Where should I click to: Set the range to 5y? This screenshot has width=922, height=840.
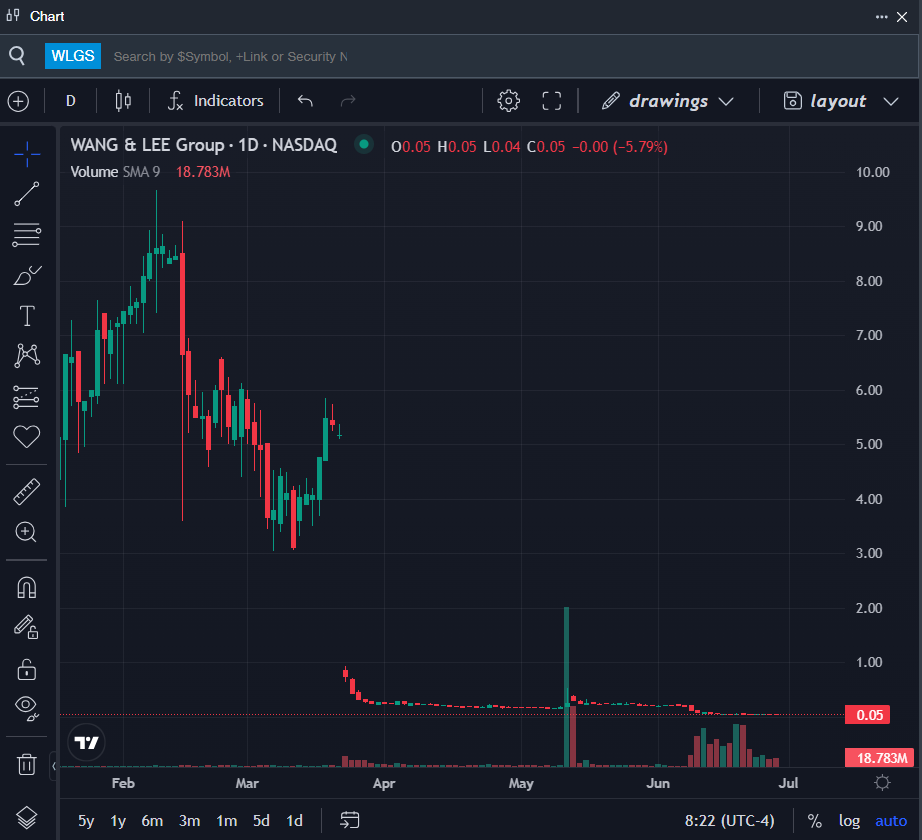tap(86, 821)
